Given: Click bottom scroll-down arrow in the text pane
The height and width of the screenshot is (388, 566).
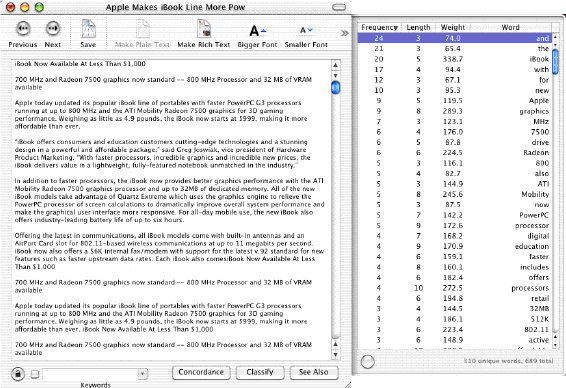Looking at the screenshot, I should [x=335, y=355].
